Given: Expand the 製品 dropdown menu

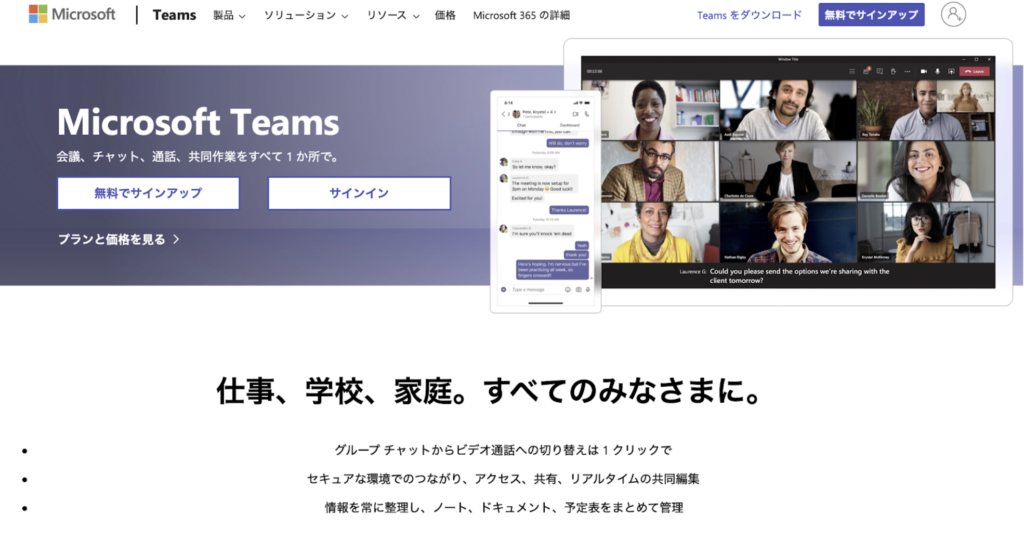Looking at the screenshot, I should pos(229,15).
